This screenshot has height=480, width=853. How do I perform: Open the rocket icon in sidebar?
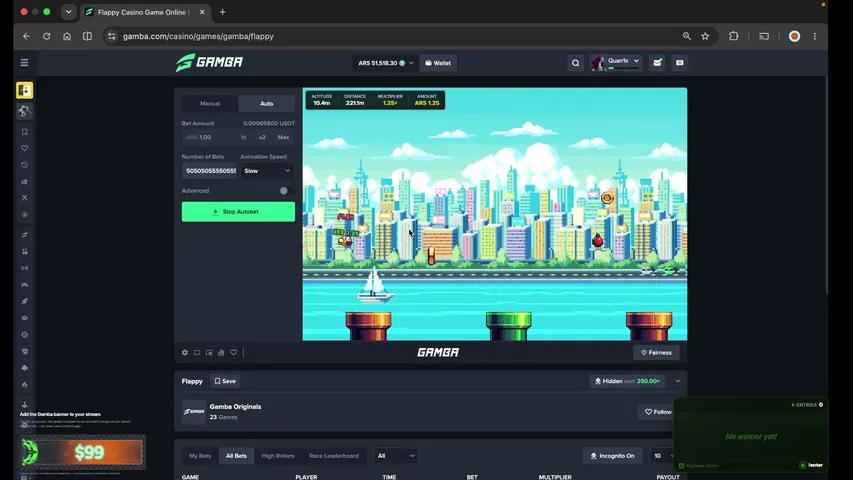pyautogui.click(x=24, y=301)
